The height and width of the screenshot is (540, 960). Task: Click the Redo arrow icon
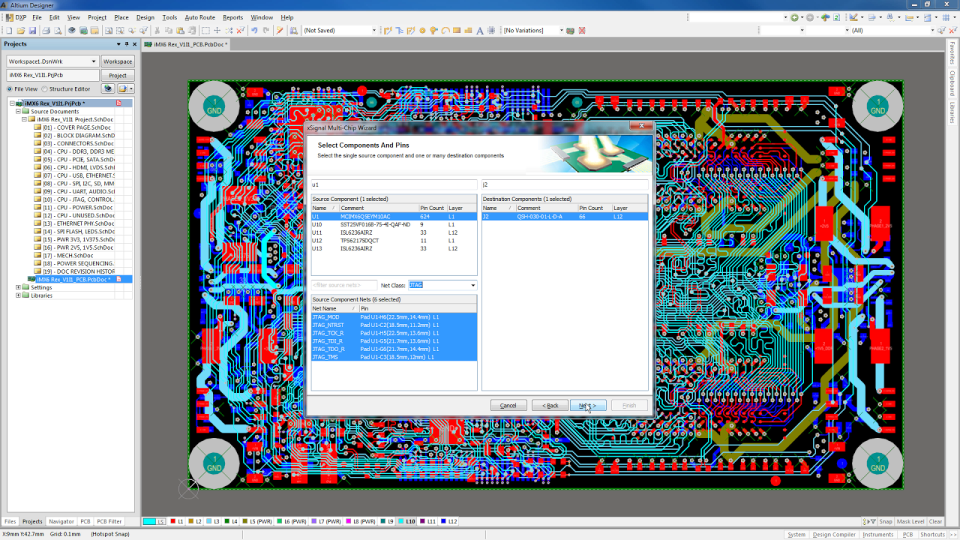pyautogui.click(x=266, y=30)
